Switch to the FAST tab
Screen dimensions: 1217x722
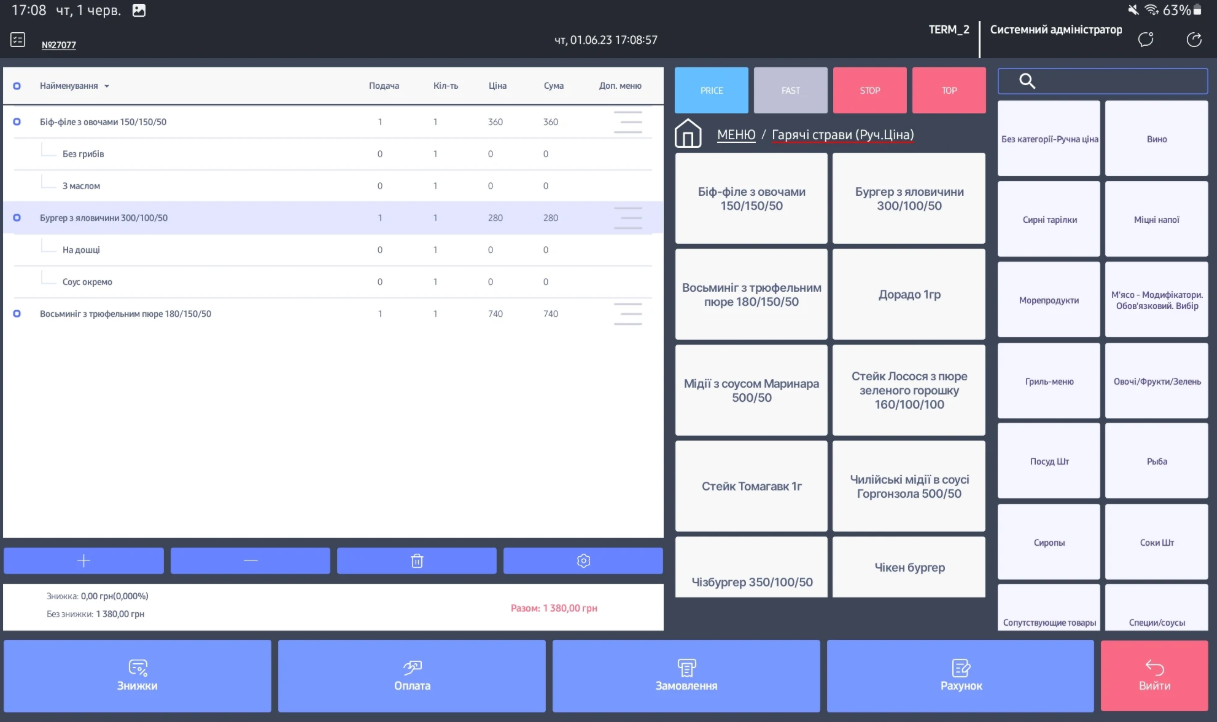coord(790,91)
